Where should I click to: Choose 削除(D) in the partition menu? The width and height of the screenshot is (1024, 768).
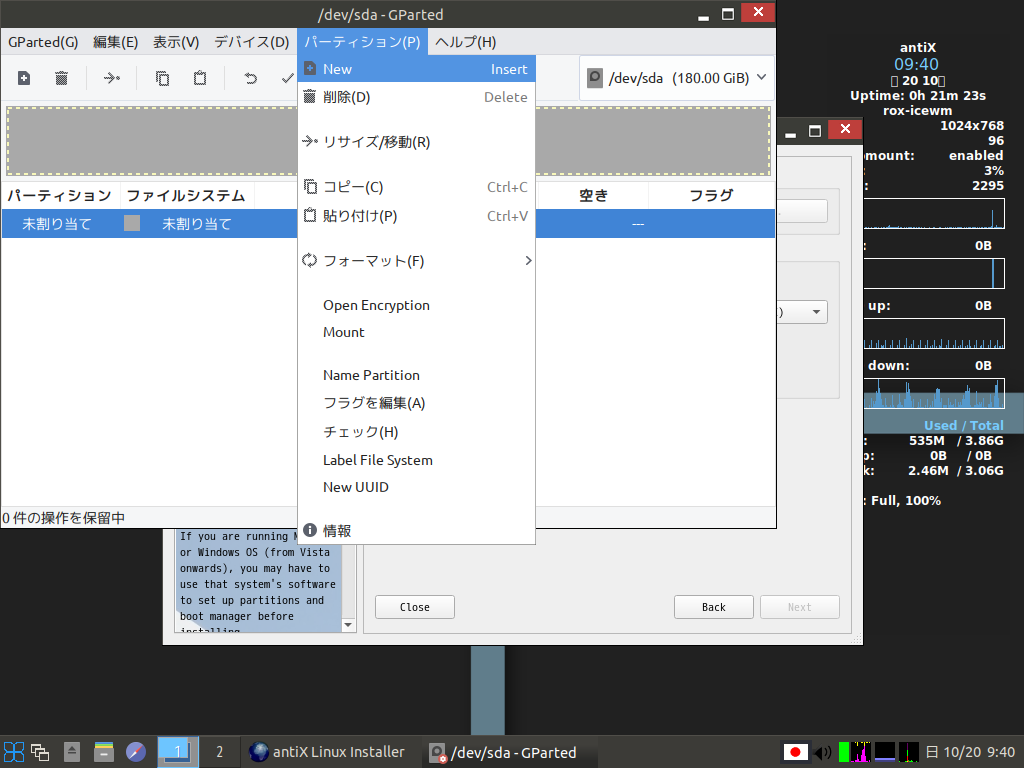(417, 97)
